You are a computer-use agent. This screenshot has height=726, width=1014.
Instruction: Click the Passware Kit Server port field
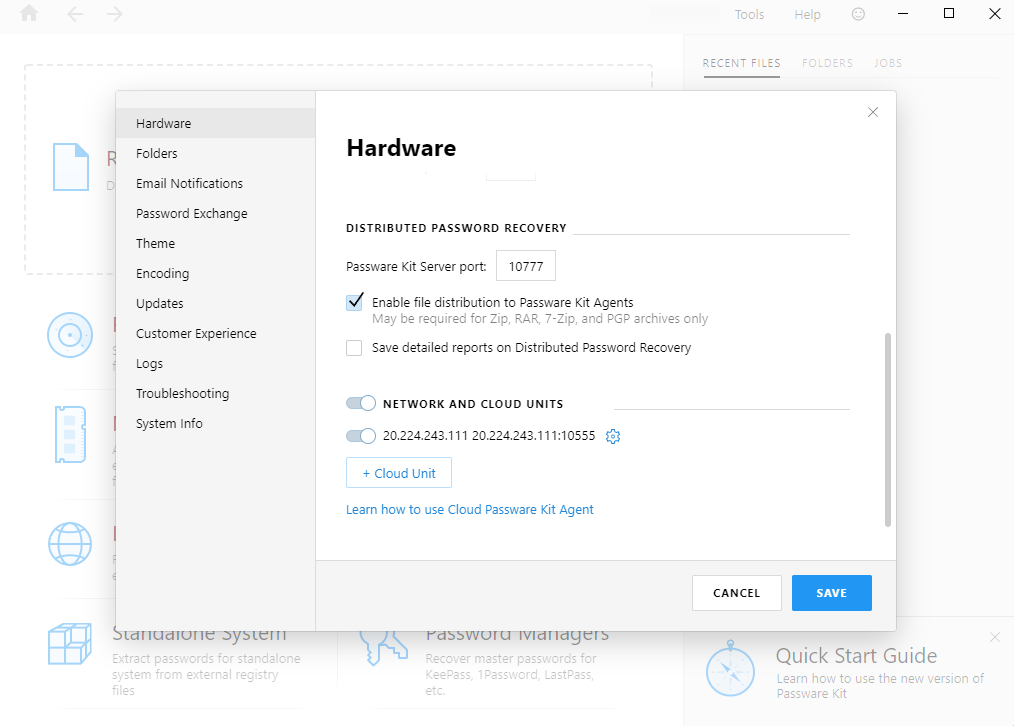click(x=526, y=266)
